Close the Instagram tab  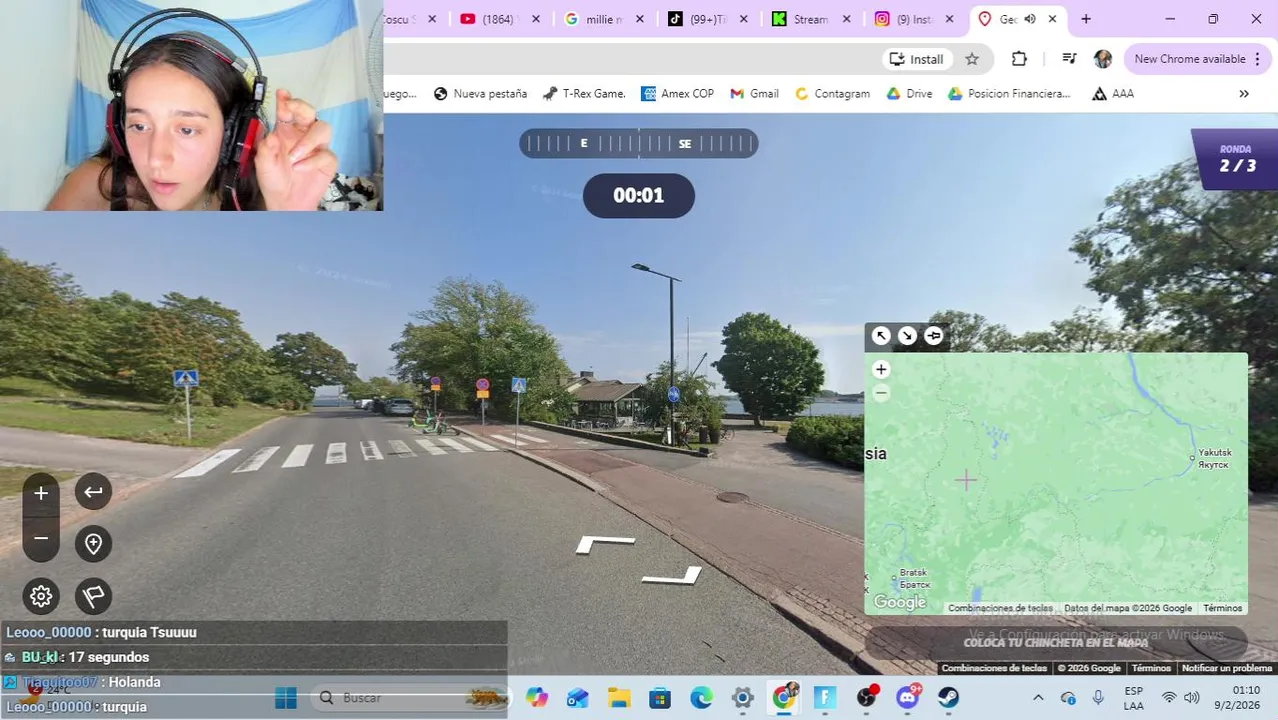(x=949, y=19)
